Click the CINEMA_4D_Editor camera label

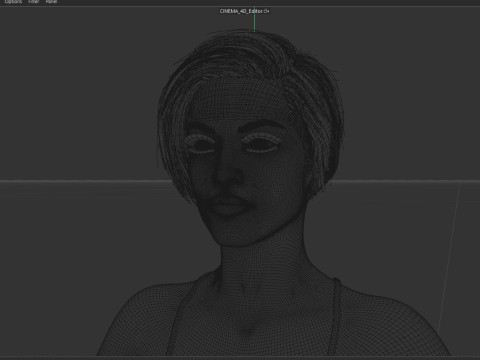[241, 11]
